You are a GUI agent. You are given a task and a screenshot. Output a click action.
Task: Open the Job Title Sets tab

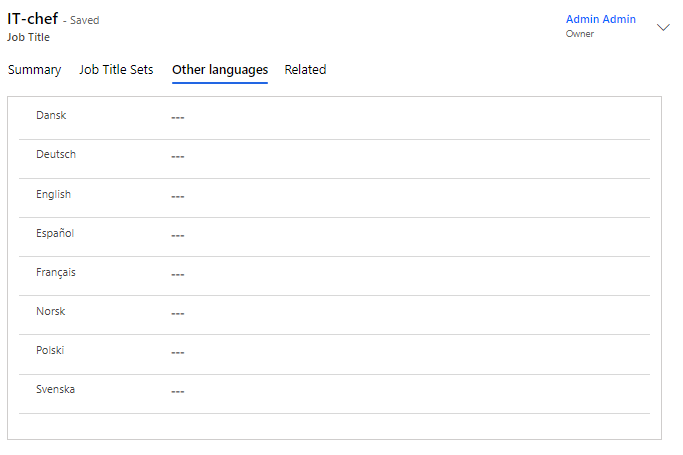pos(116,70)
